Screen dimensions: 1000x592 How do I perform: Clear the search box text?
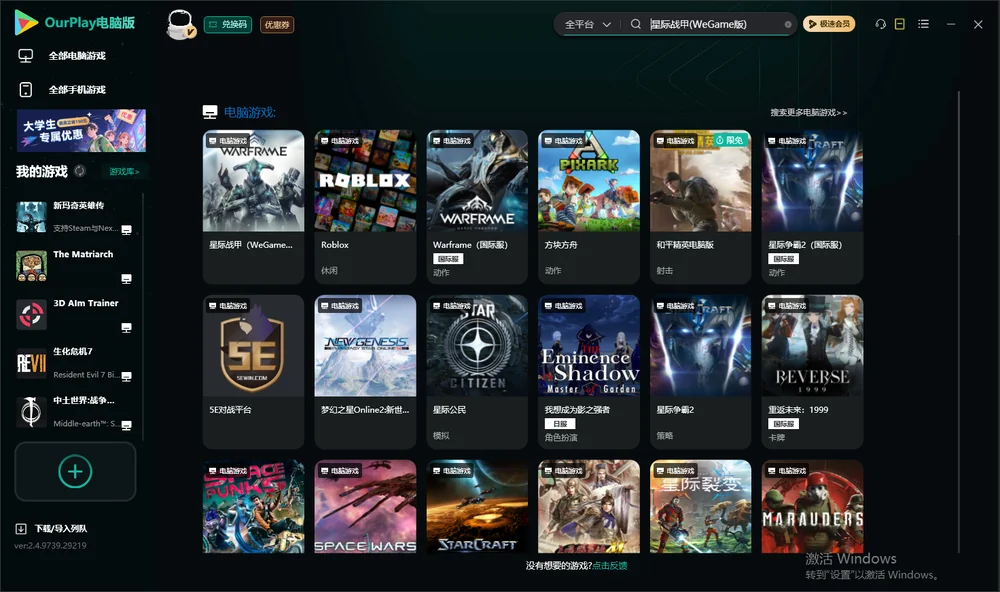pos(788,24)
